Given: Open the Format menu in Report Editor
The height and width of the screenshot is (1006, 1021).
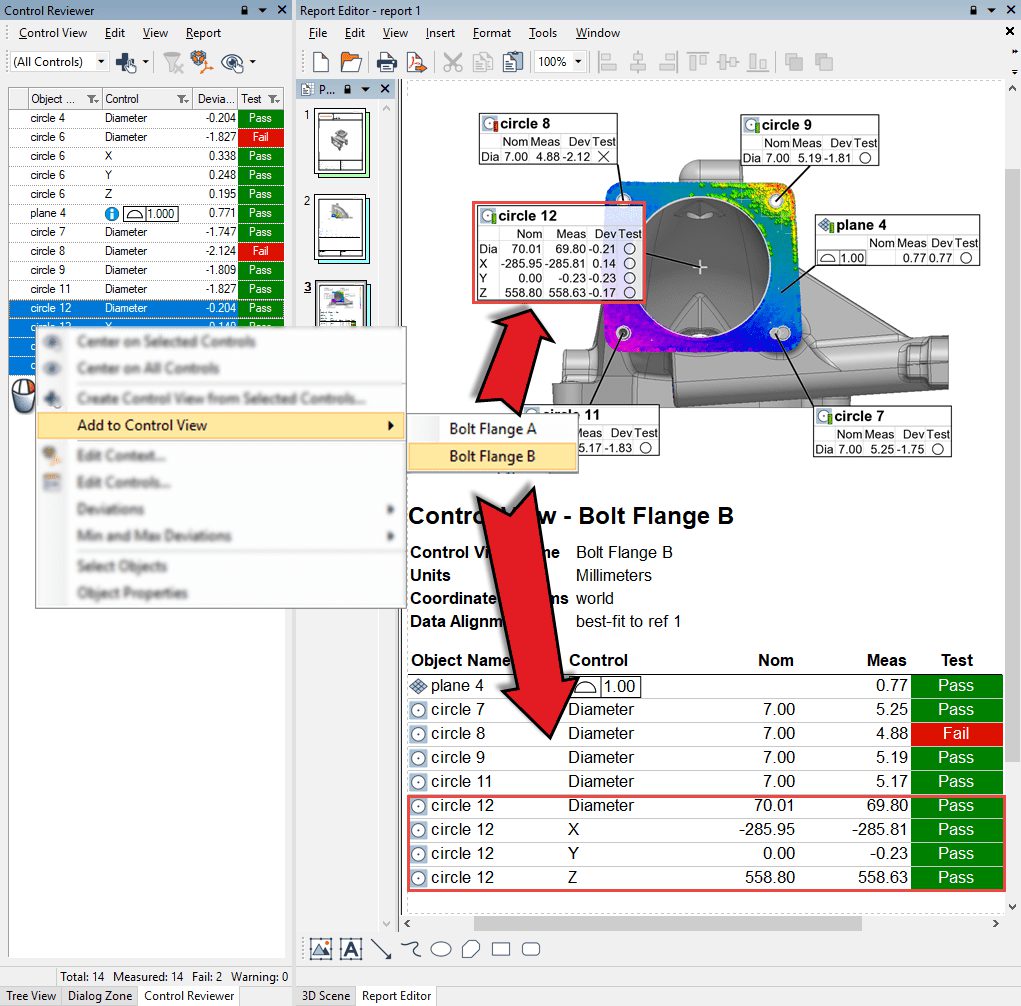Looking at the screenshot, I should coord(492,33).
